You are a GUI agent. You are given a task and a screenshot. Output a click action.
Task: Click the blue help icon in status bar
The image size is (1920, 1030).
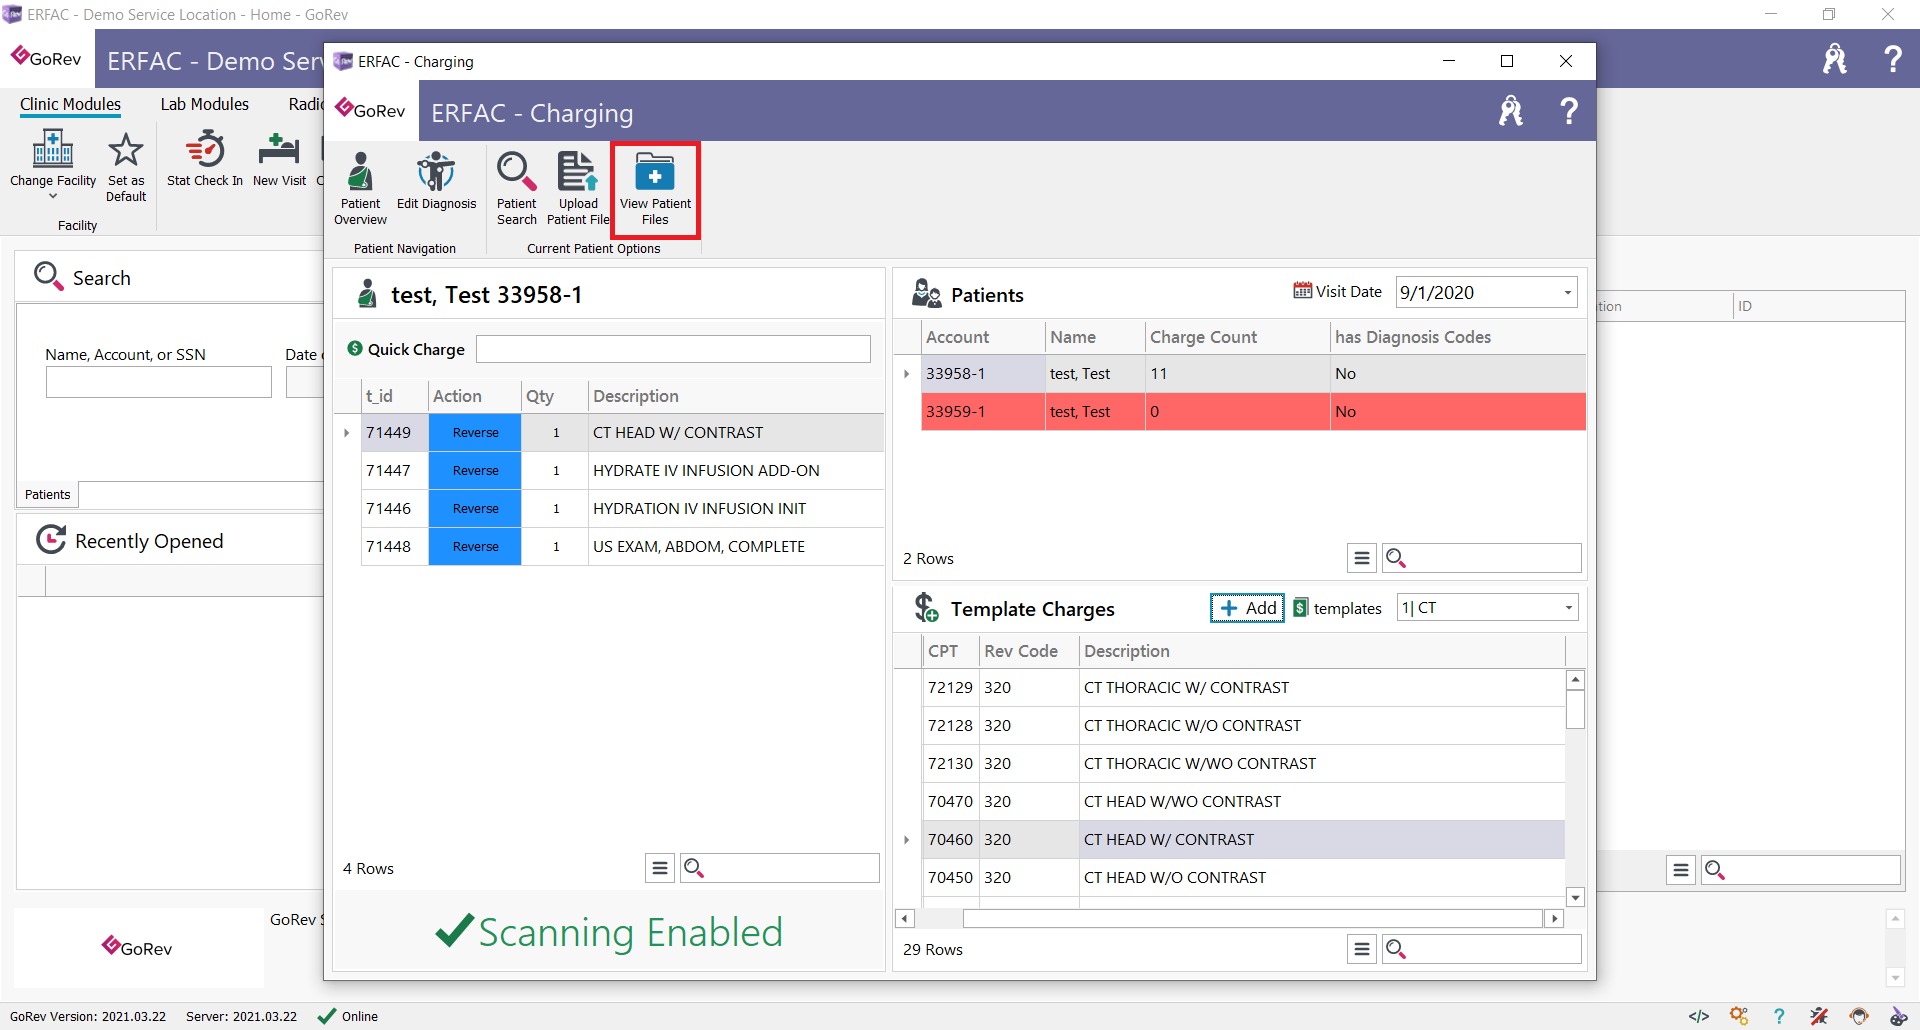(x=1779, y=1017)
